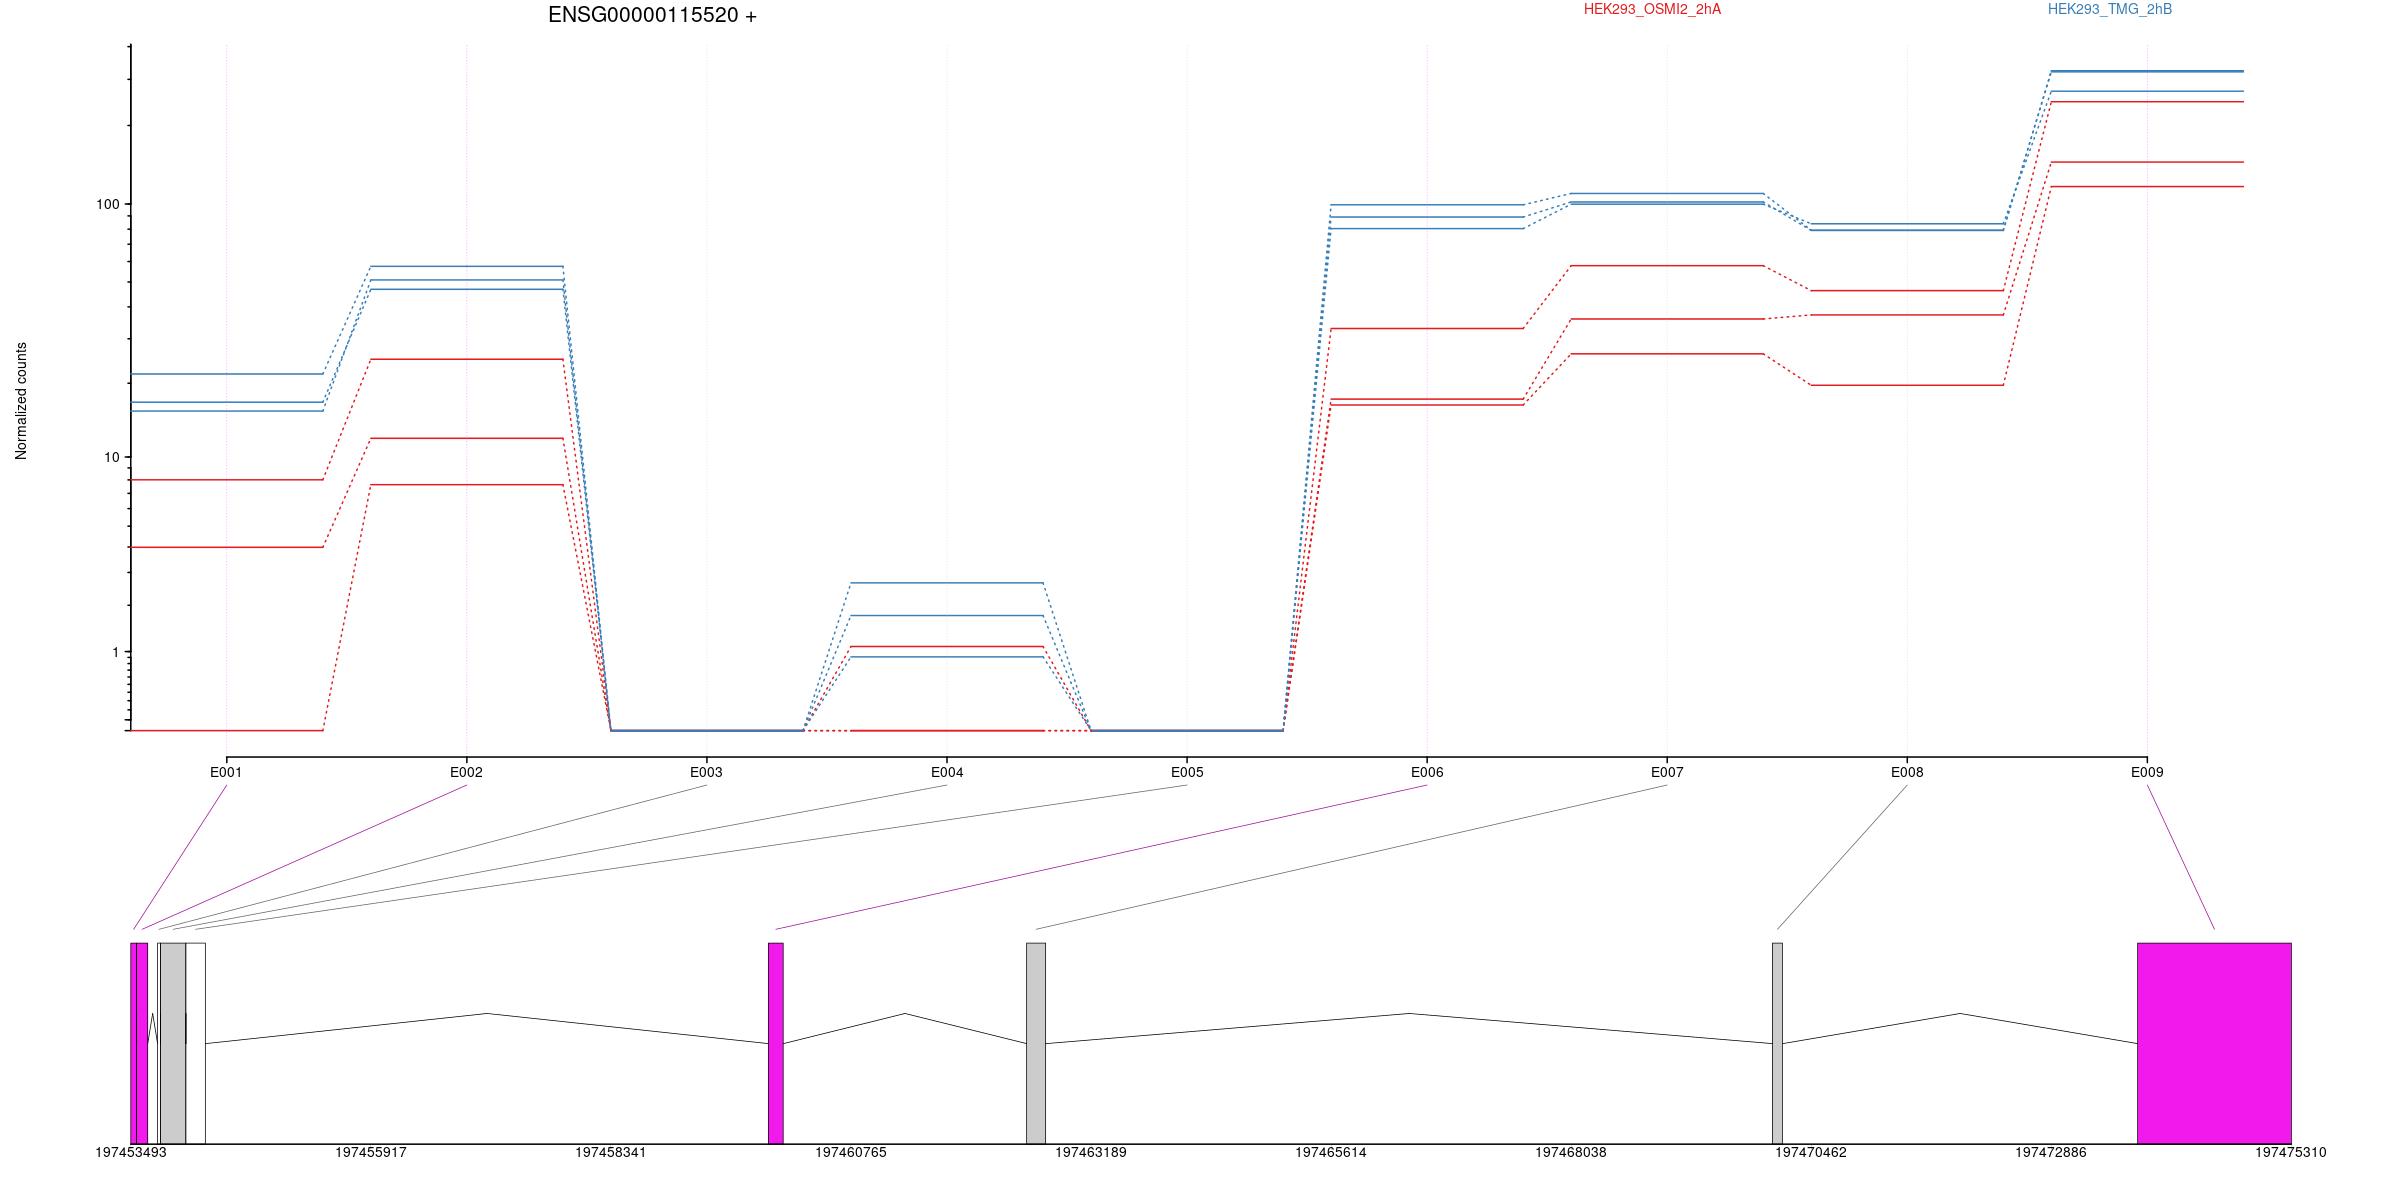Viewport: 2400px width, 1200px height.
Task: Click the top blue line segment at E006
Action: (x=1427, y=205)
